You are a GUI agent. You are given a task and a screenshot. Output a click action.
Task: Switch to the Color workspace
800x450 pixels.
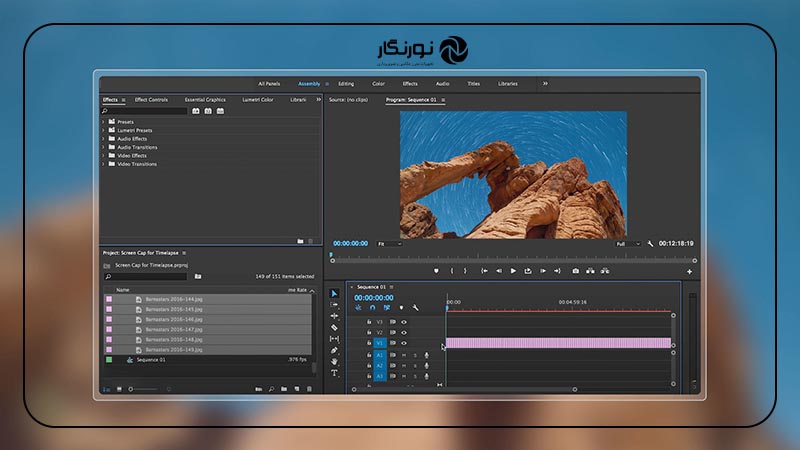pos(378,84)
